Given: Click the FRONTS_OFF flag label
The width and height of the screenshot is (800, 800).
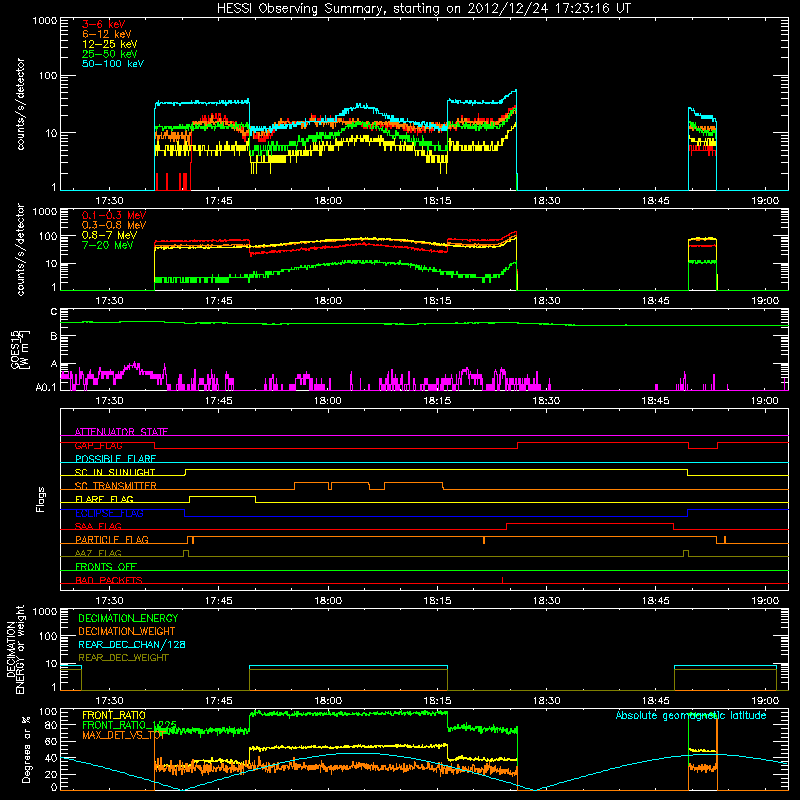Looking at the screenshot, I should 106,566.
